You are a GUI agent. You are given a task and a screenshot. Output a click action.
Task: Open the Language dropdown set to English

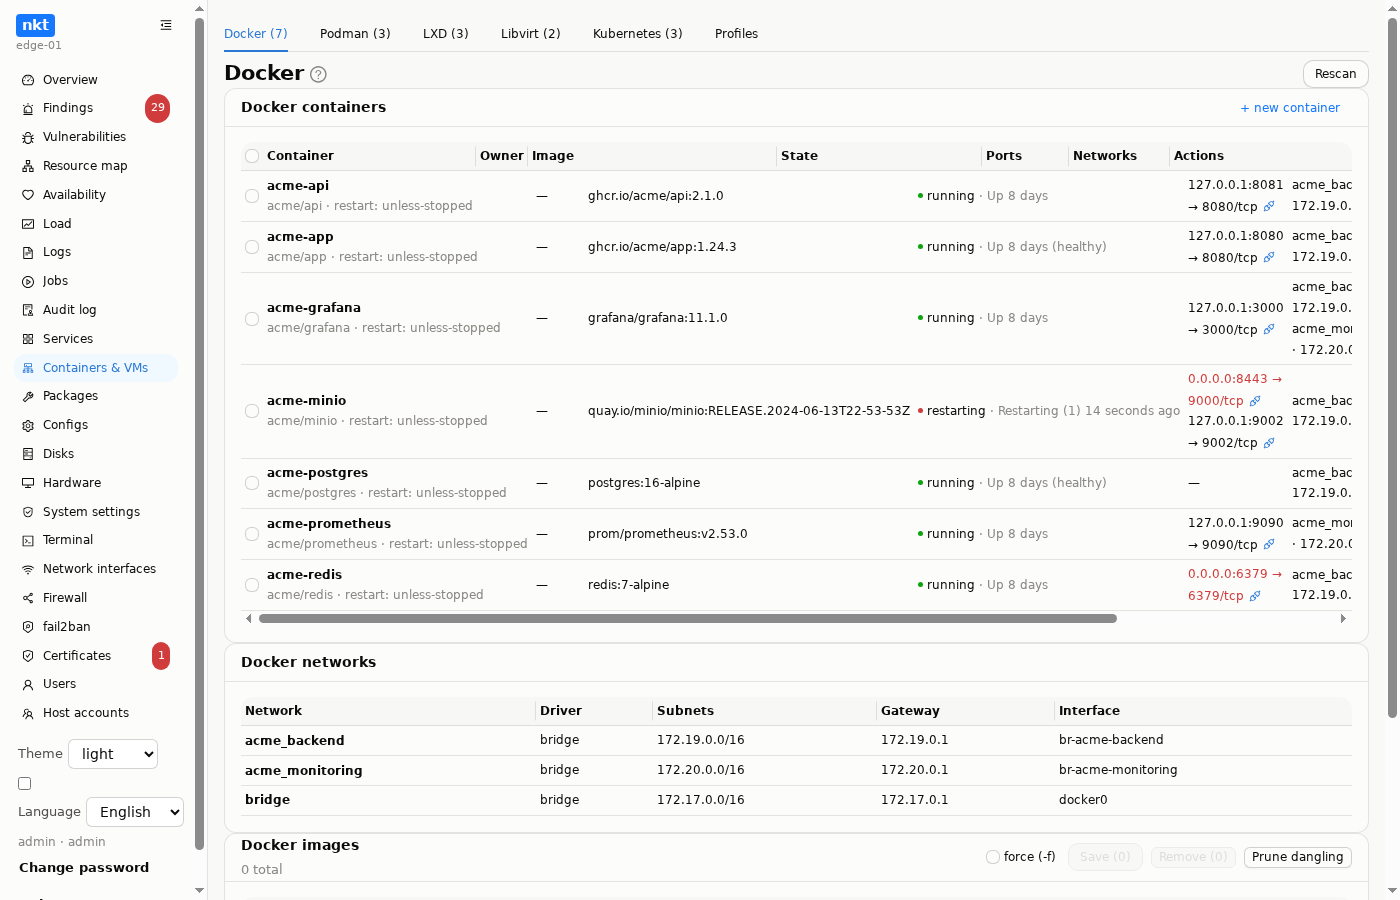point(135,812)
